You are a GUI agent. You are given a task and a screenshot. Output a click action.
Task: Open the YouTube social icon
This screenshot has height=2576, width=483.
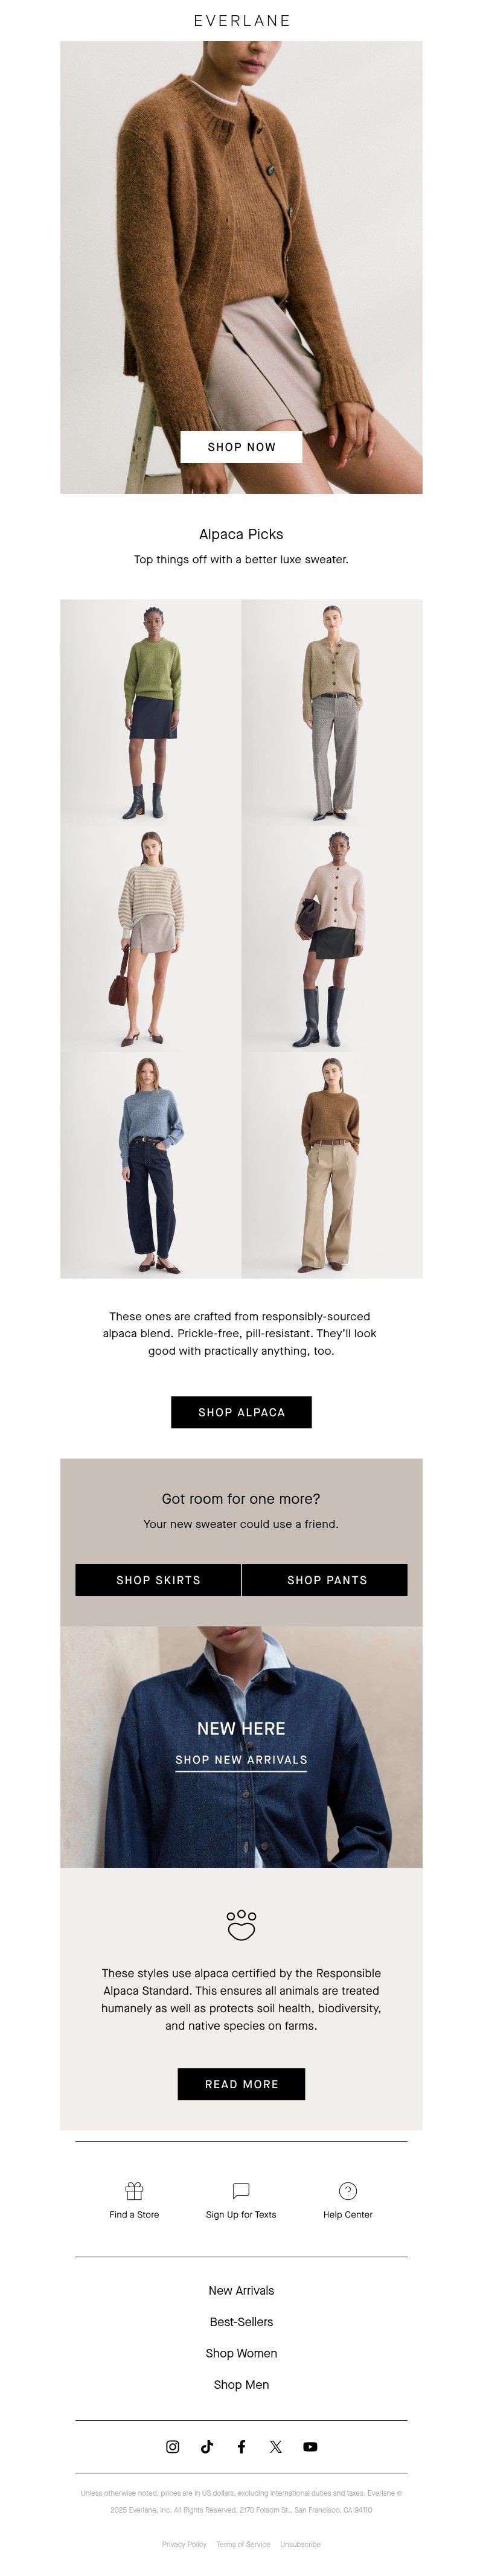tap(310, 2447)
